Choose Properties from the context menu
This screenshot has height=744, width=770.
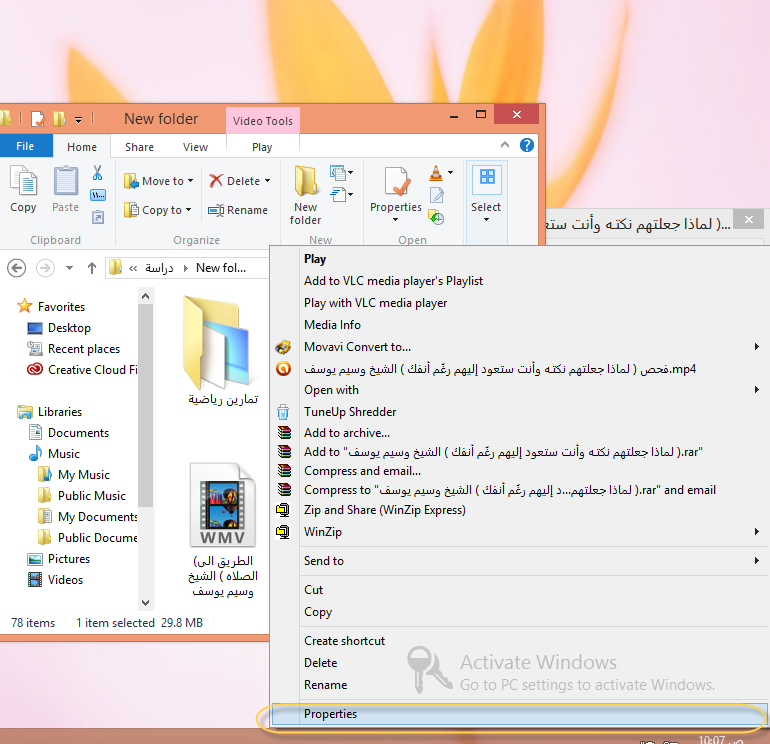click(x=331, y=714)
